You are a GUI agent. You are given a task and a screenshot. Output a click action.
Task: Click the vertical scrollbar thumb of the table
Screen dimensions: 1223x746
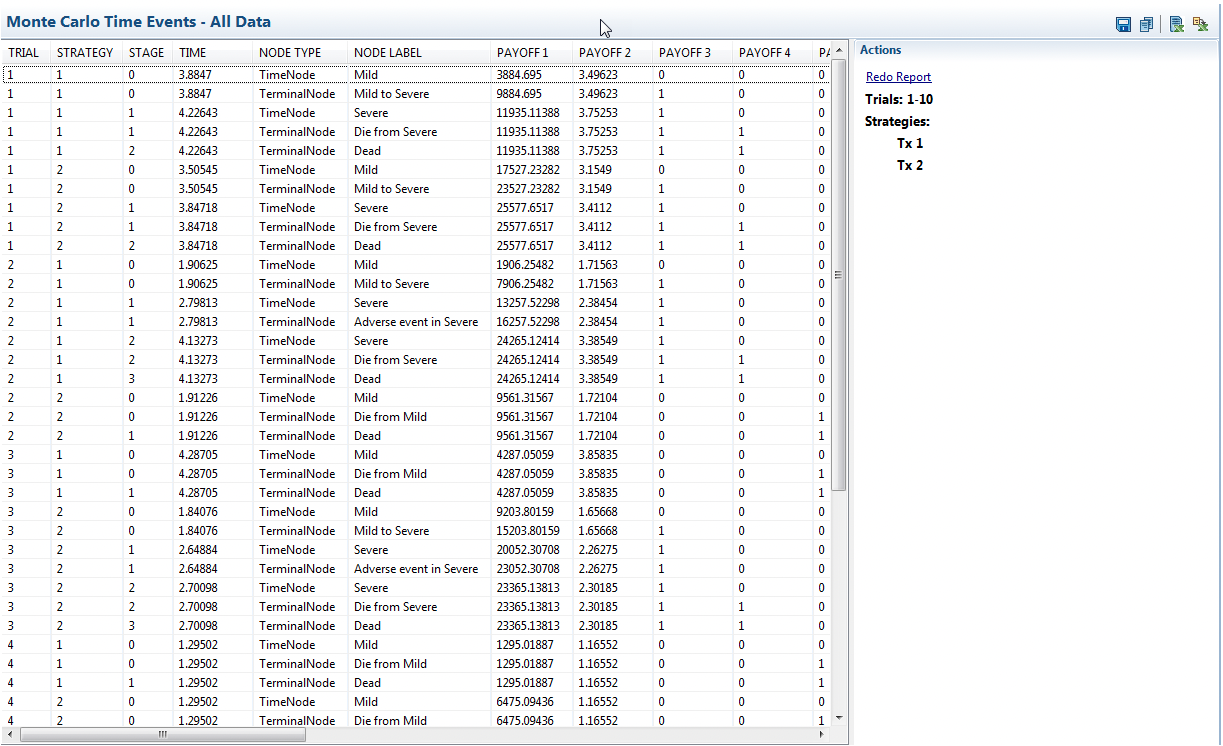tap(839, 275)
